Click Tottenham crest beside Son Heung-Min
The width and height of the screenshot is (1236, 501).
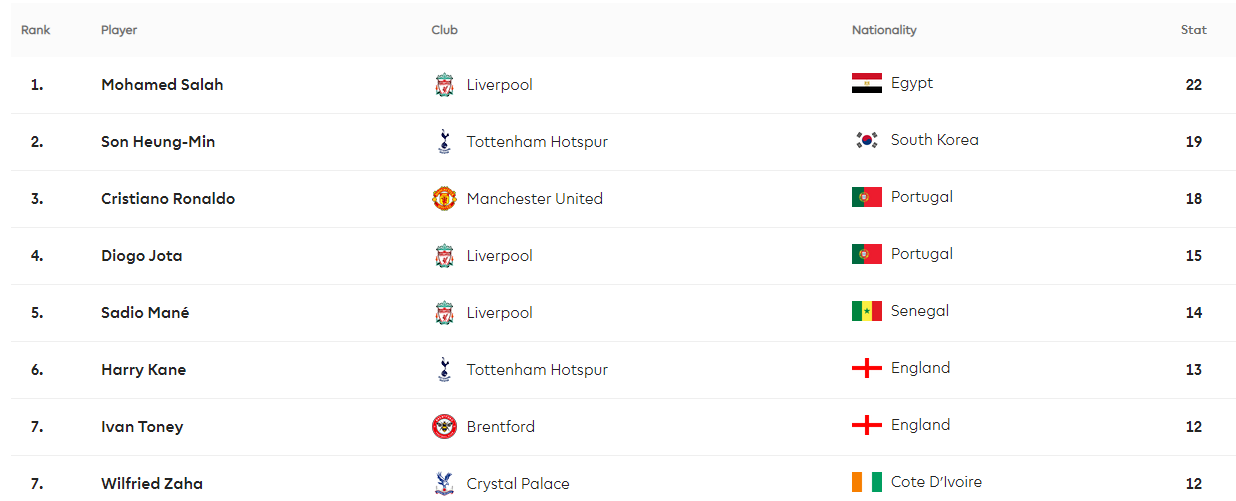(x=444, y=142)
